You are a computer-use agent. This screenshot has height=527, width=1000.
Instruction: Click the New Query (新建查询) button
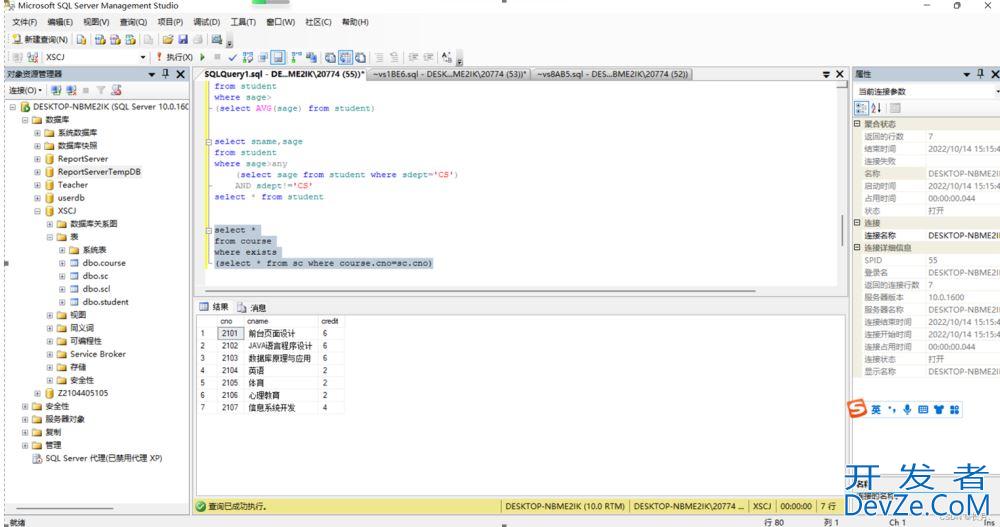tap(40, 40)
